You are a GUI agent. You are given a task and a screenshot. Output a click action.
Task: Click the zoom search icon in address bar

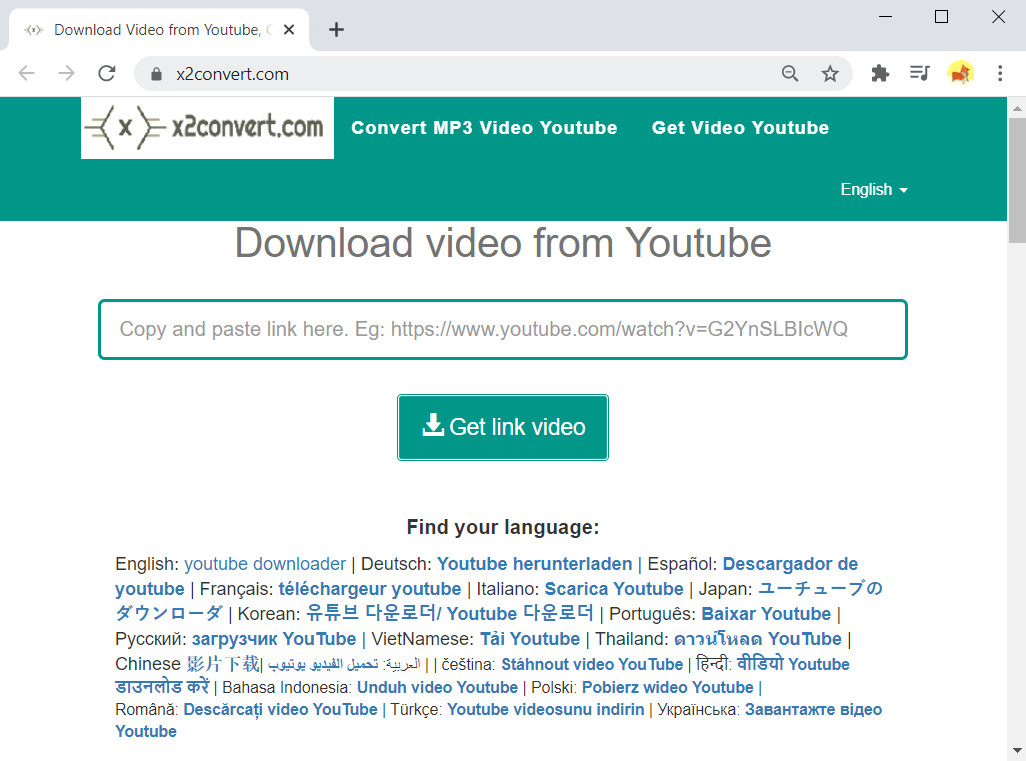tap(790, 73)
